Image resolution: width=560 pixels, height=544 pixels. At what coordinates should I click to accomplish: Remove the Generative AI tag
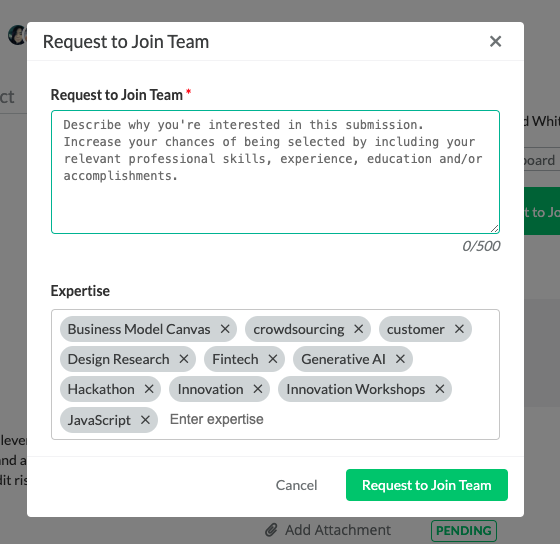click(400, 359)
